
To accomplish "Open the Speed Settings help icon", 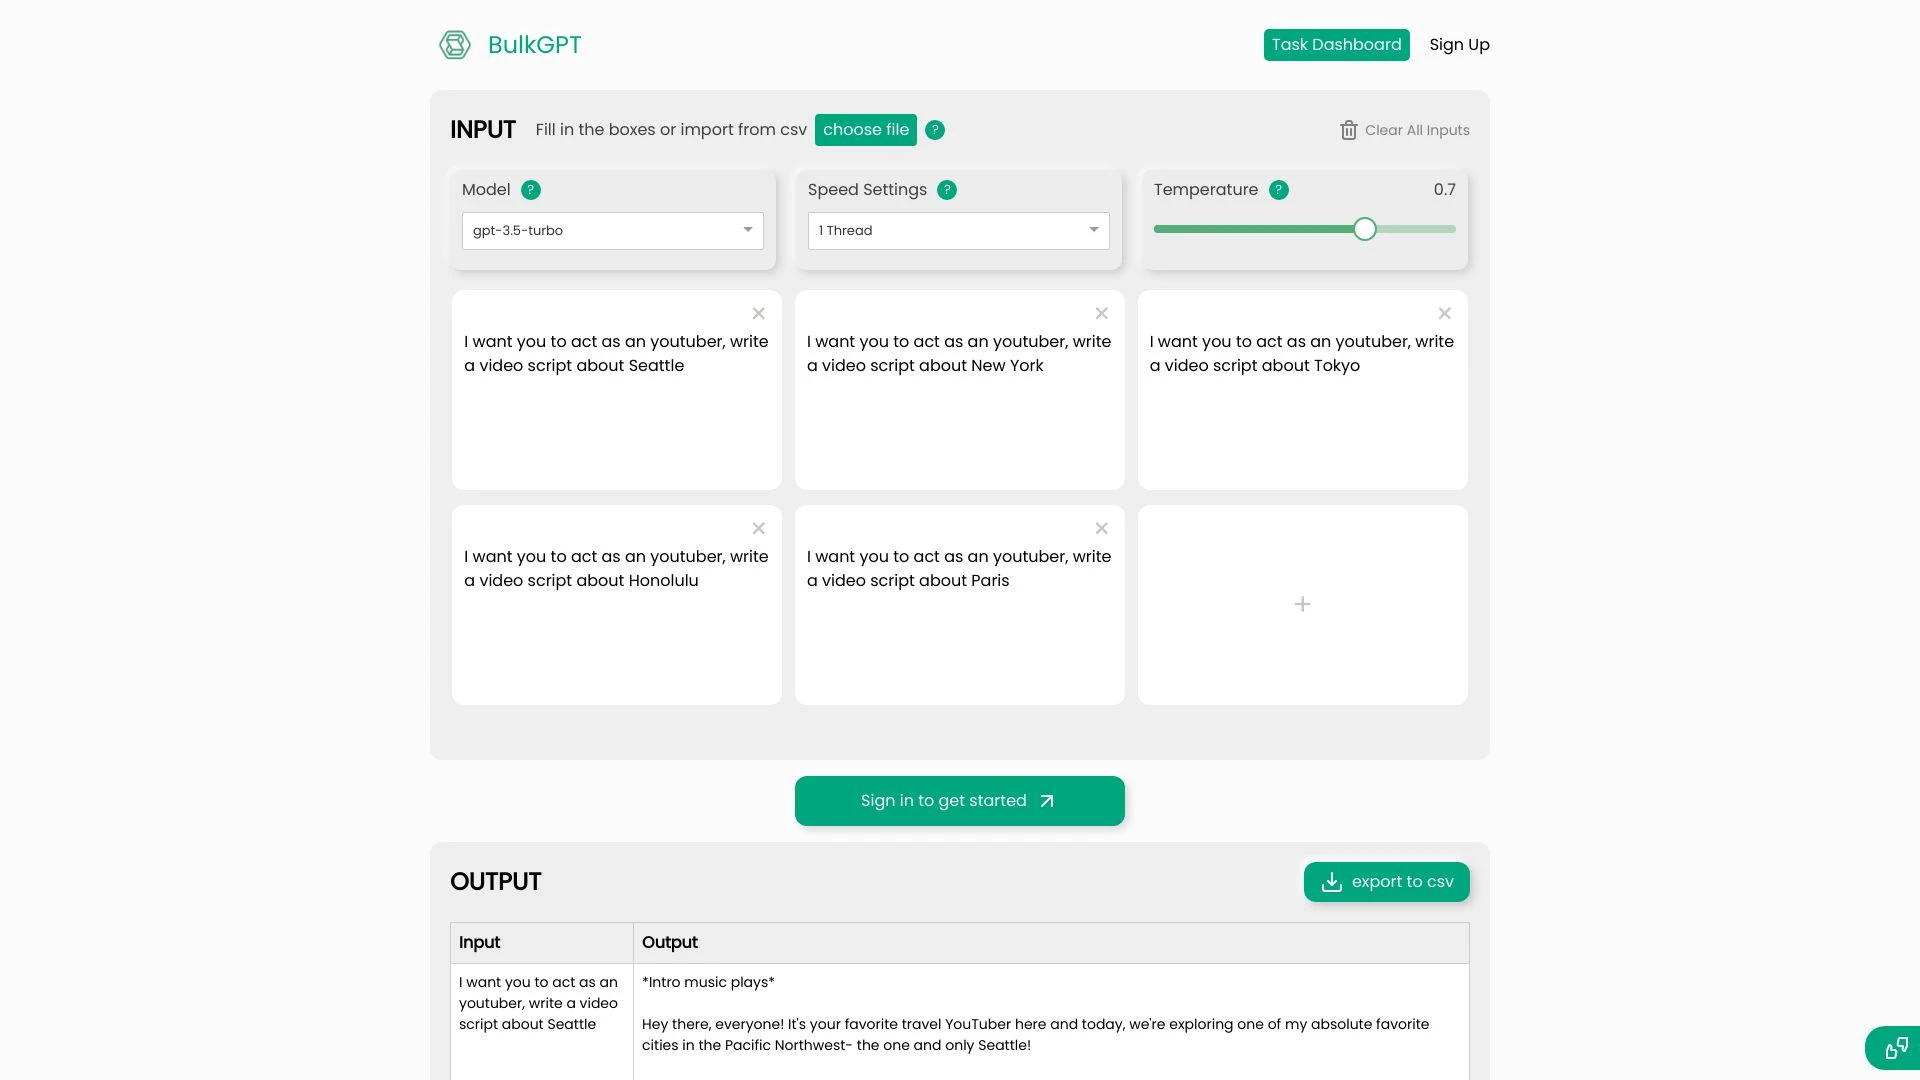I will click(x=947, y=189).
